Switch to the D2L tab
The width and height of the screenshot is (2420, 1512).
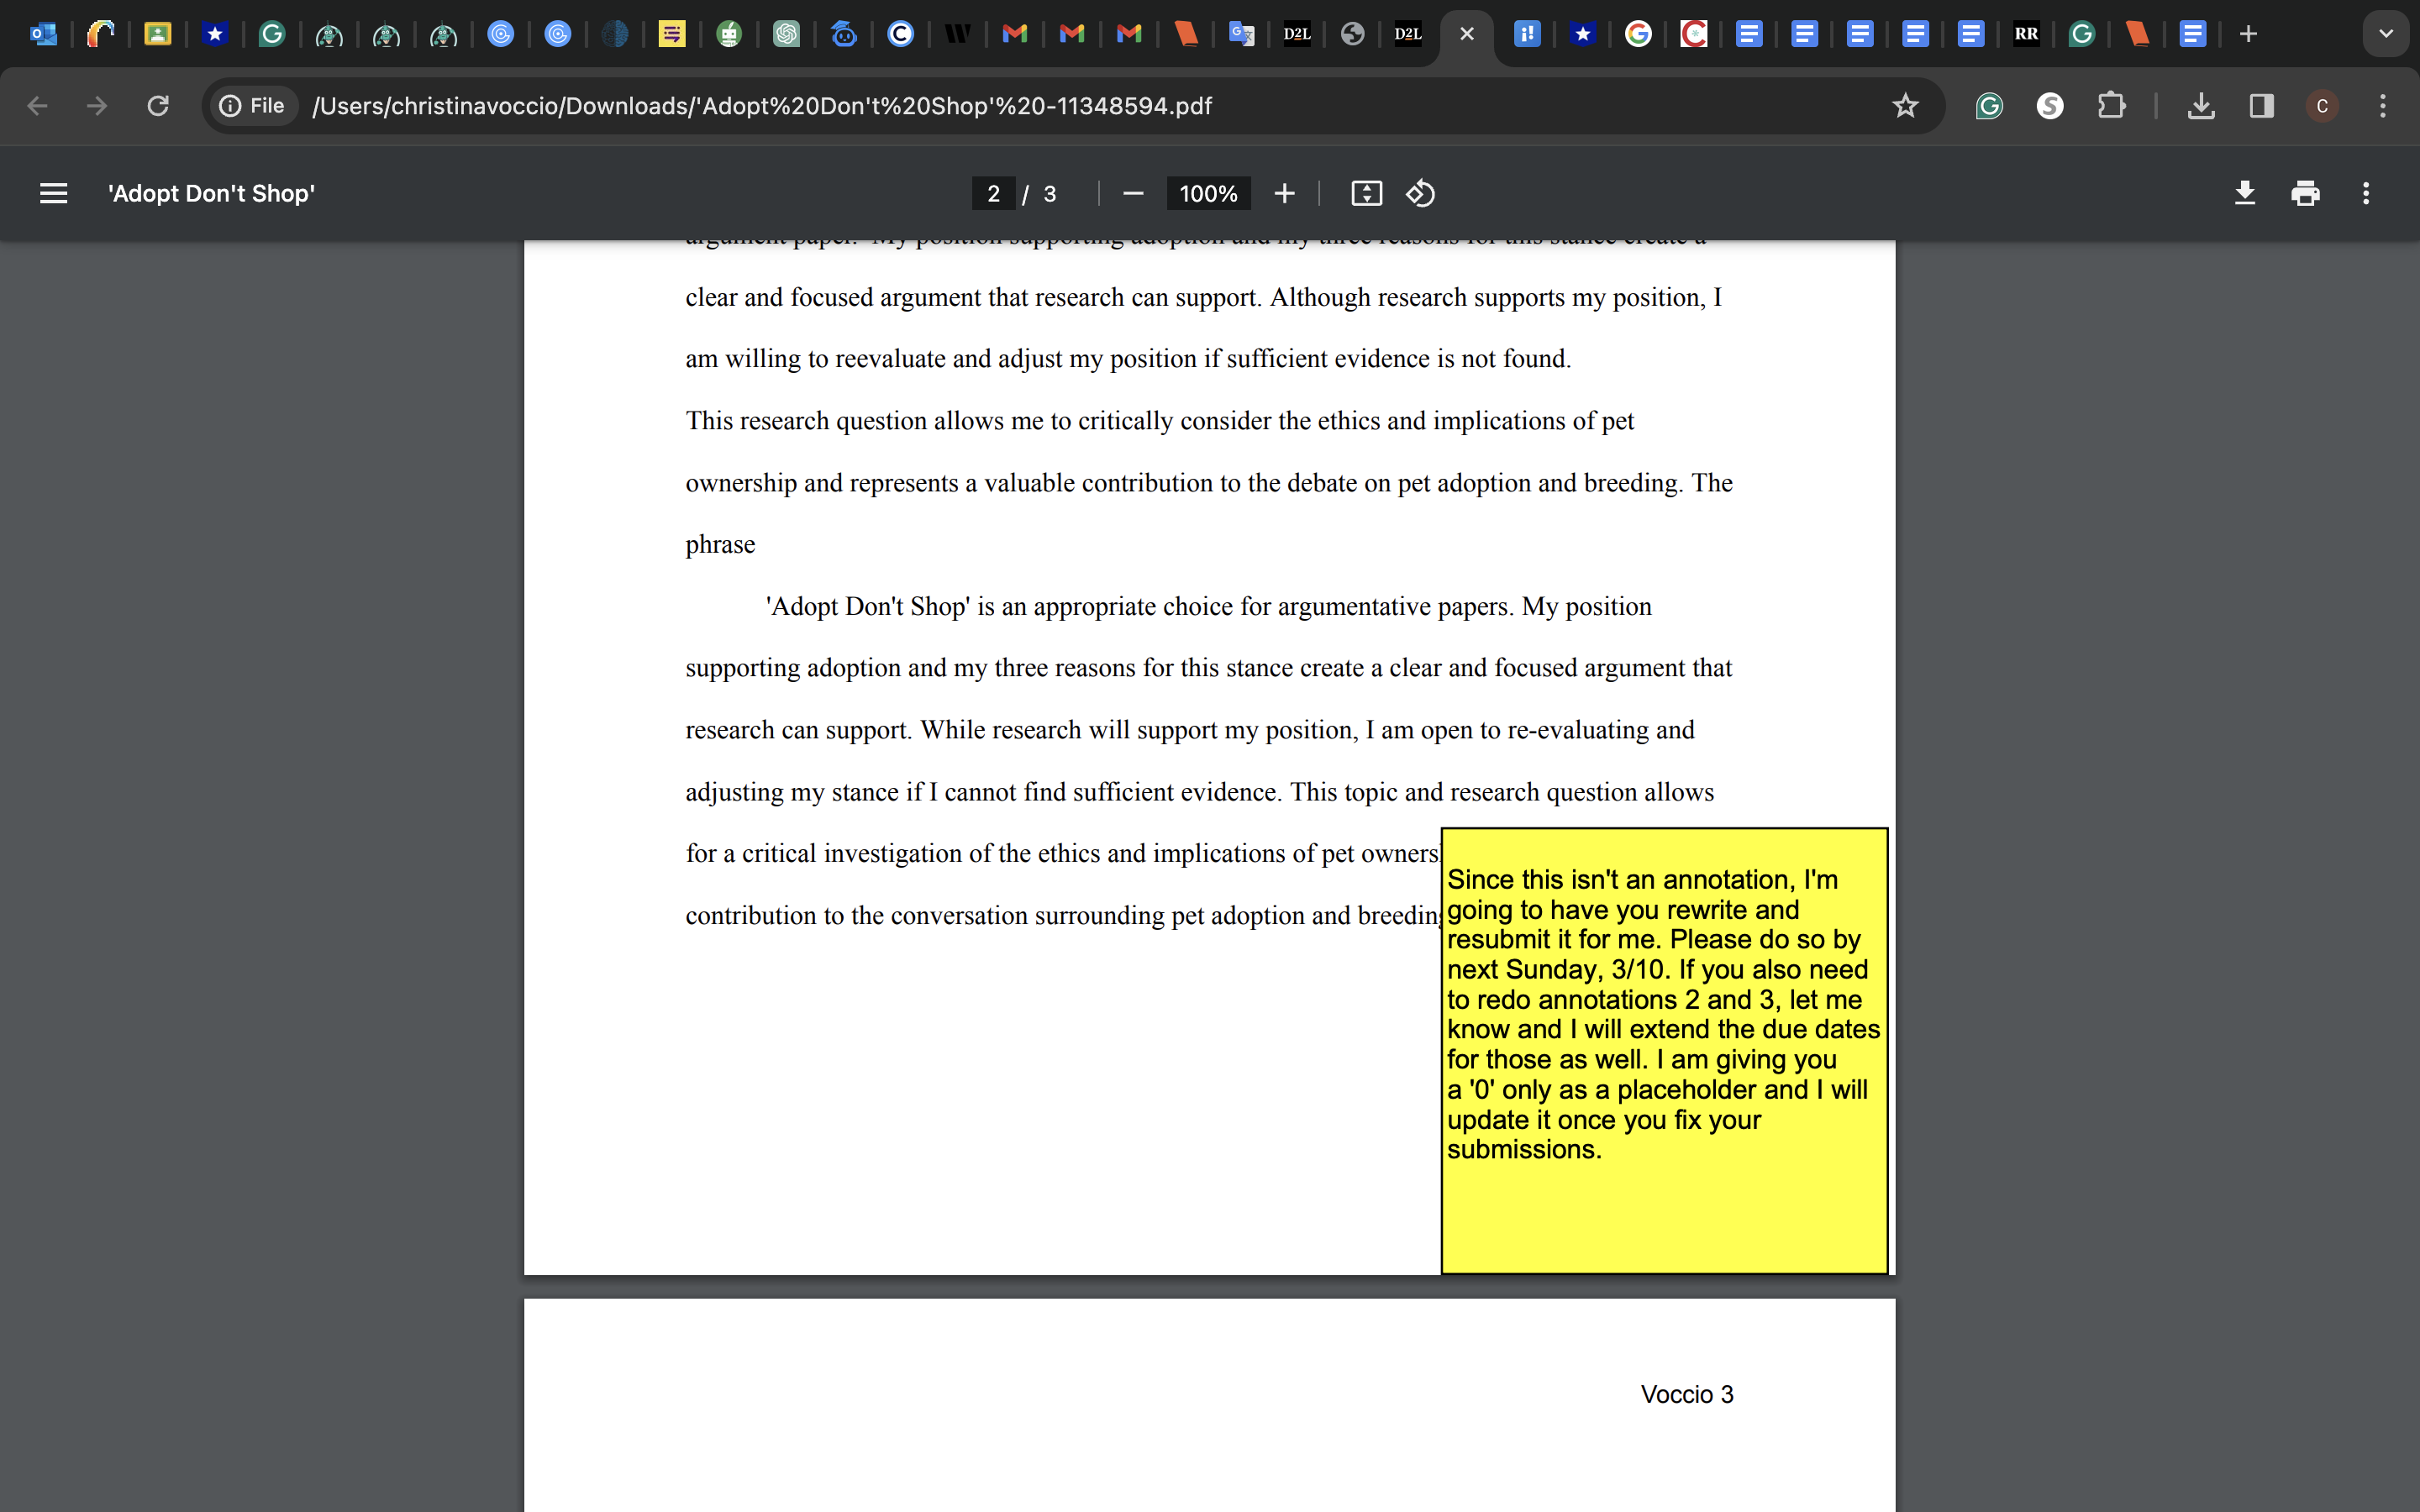[1297, 33]
